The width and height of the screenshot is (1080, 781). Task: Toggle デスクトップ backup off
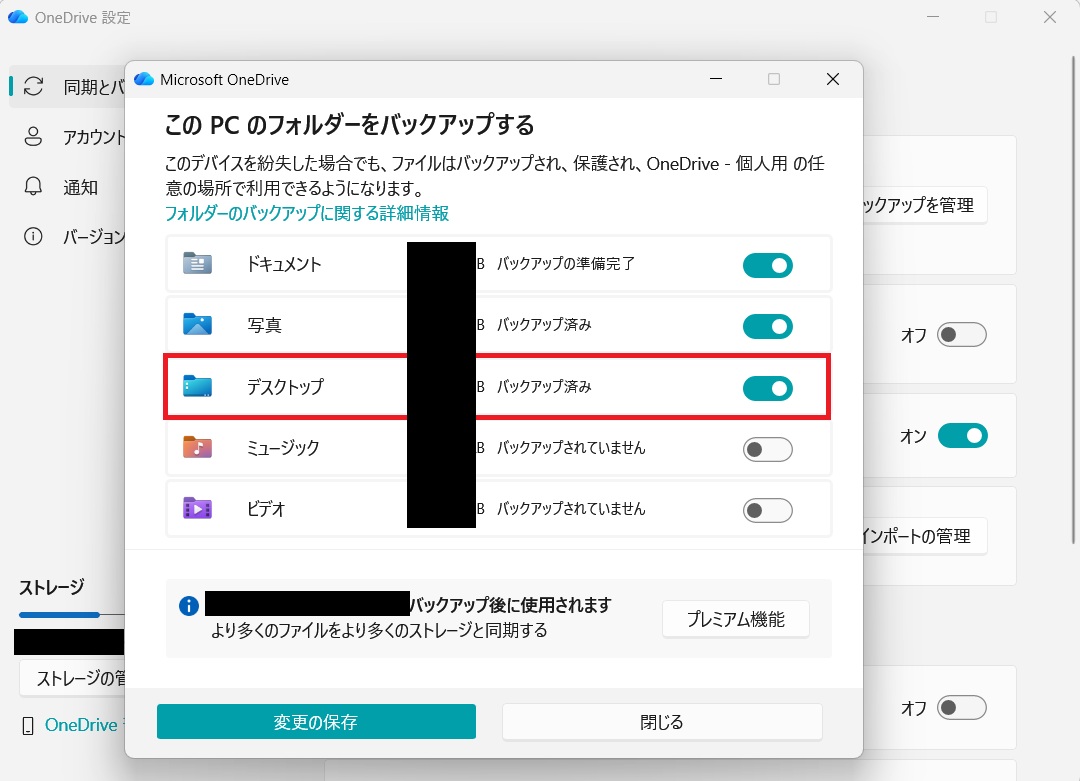pyautogui.click(x=767, y=387)
